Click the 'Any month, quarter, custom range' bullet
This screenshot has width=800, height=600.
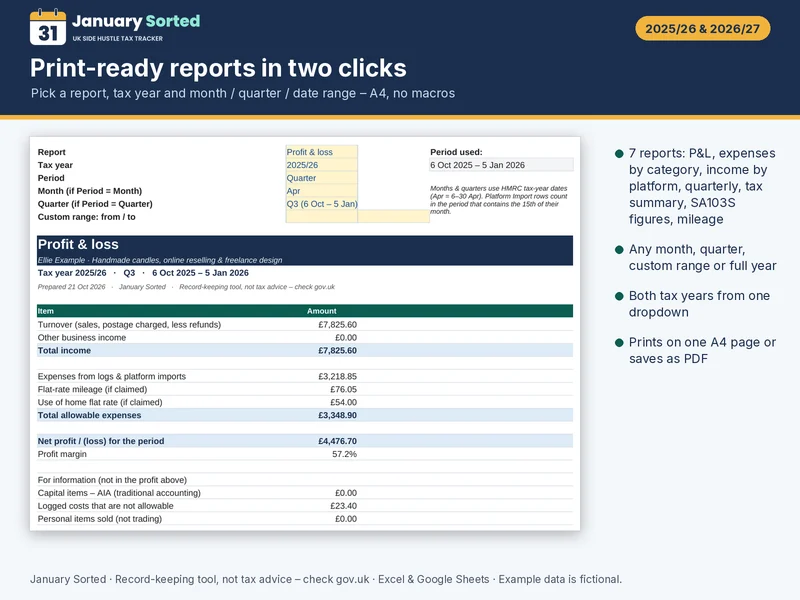(703, 257)
